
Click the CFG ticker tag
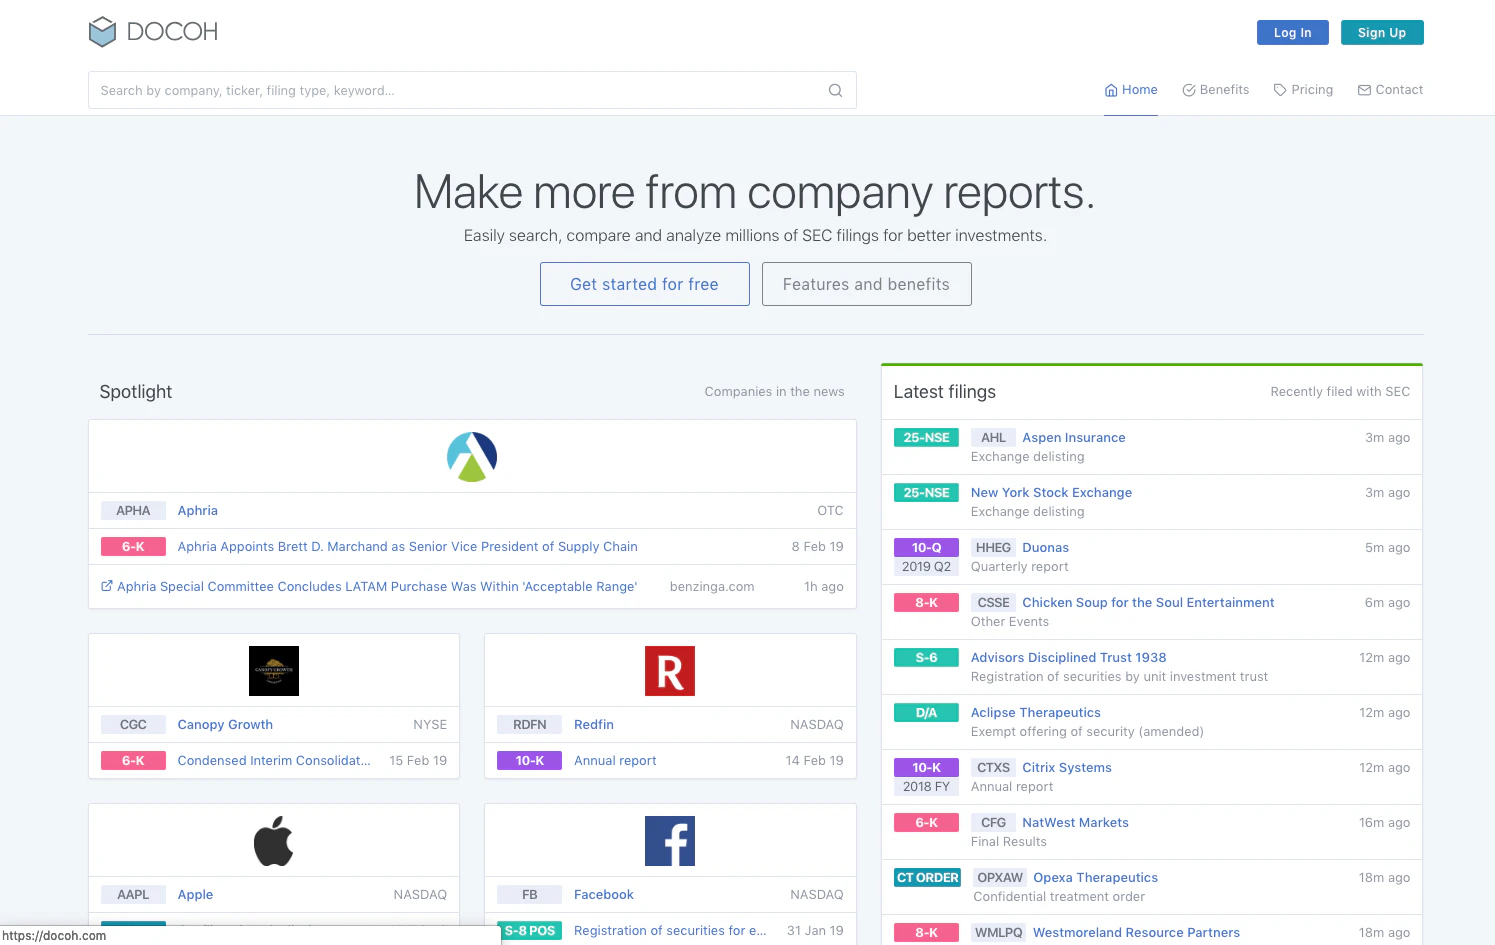pyautogui.click(x=994, y=823)
